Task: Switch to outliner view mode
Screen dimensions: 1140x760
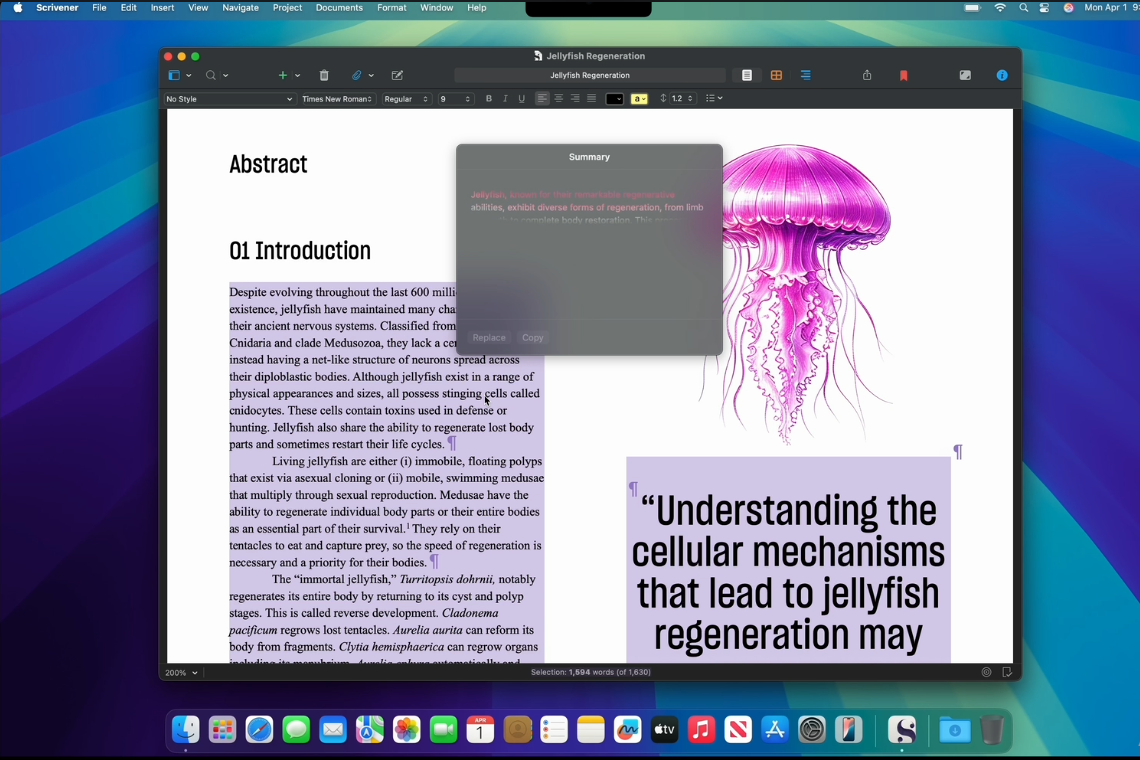Action: coord(806,75)
